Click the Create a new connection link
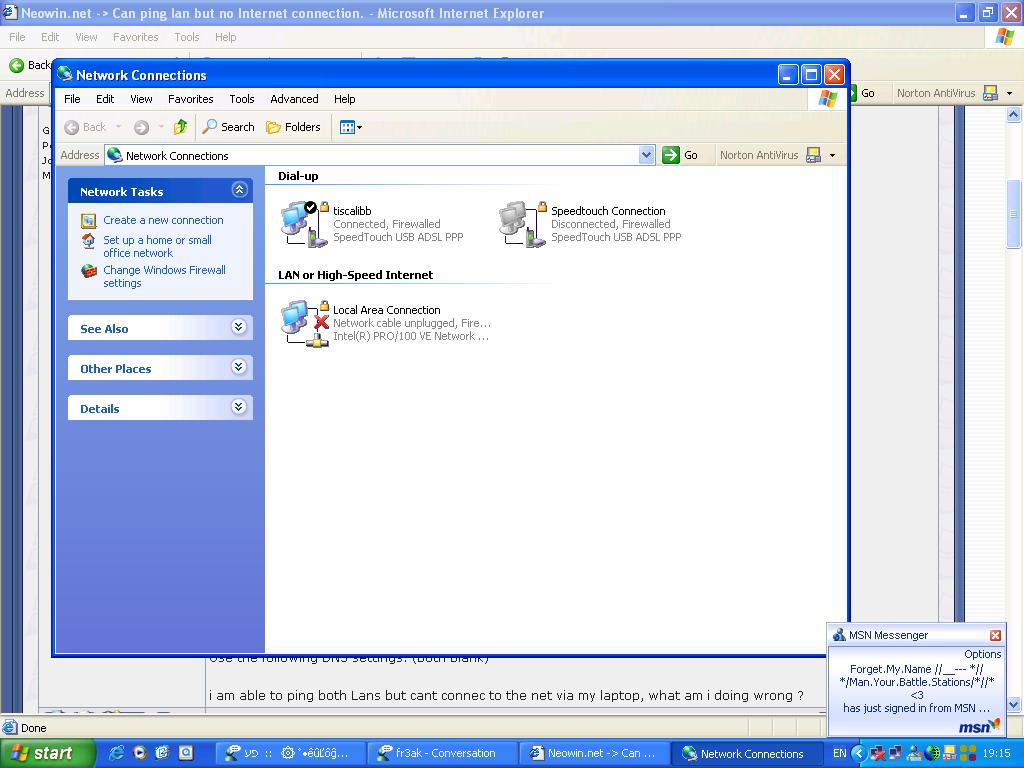This screenshot has height=768, width=1024. coord(163,220)
